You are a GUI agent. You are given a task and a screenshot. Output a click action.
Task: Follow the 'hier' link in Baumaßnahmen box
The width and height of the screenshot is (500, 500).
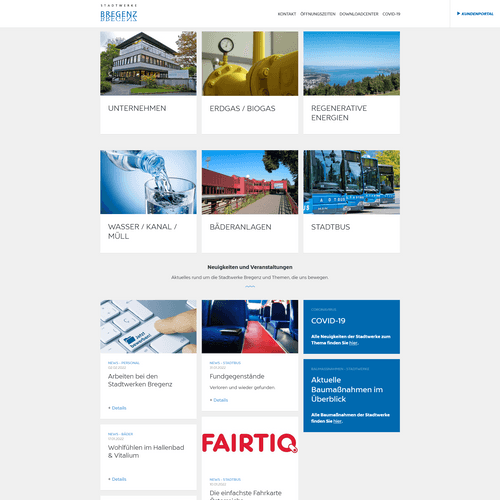tap(338, 421)
